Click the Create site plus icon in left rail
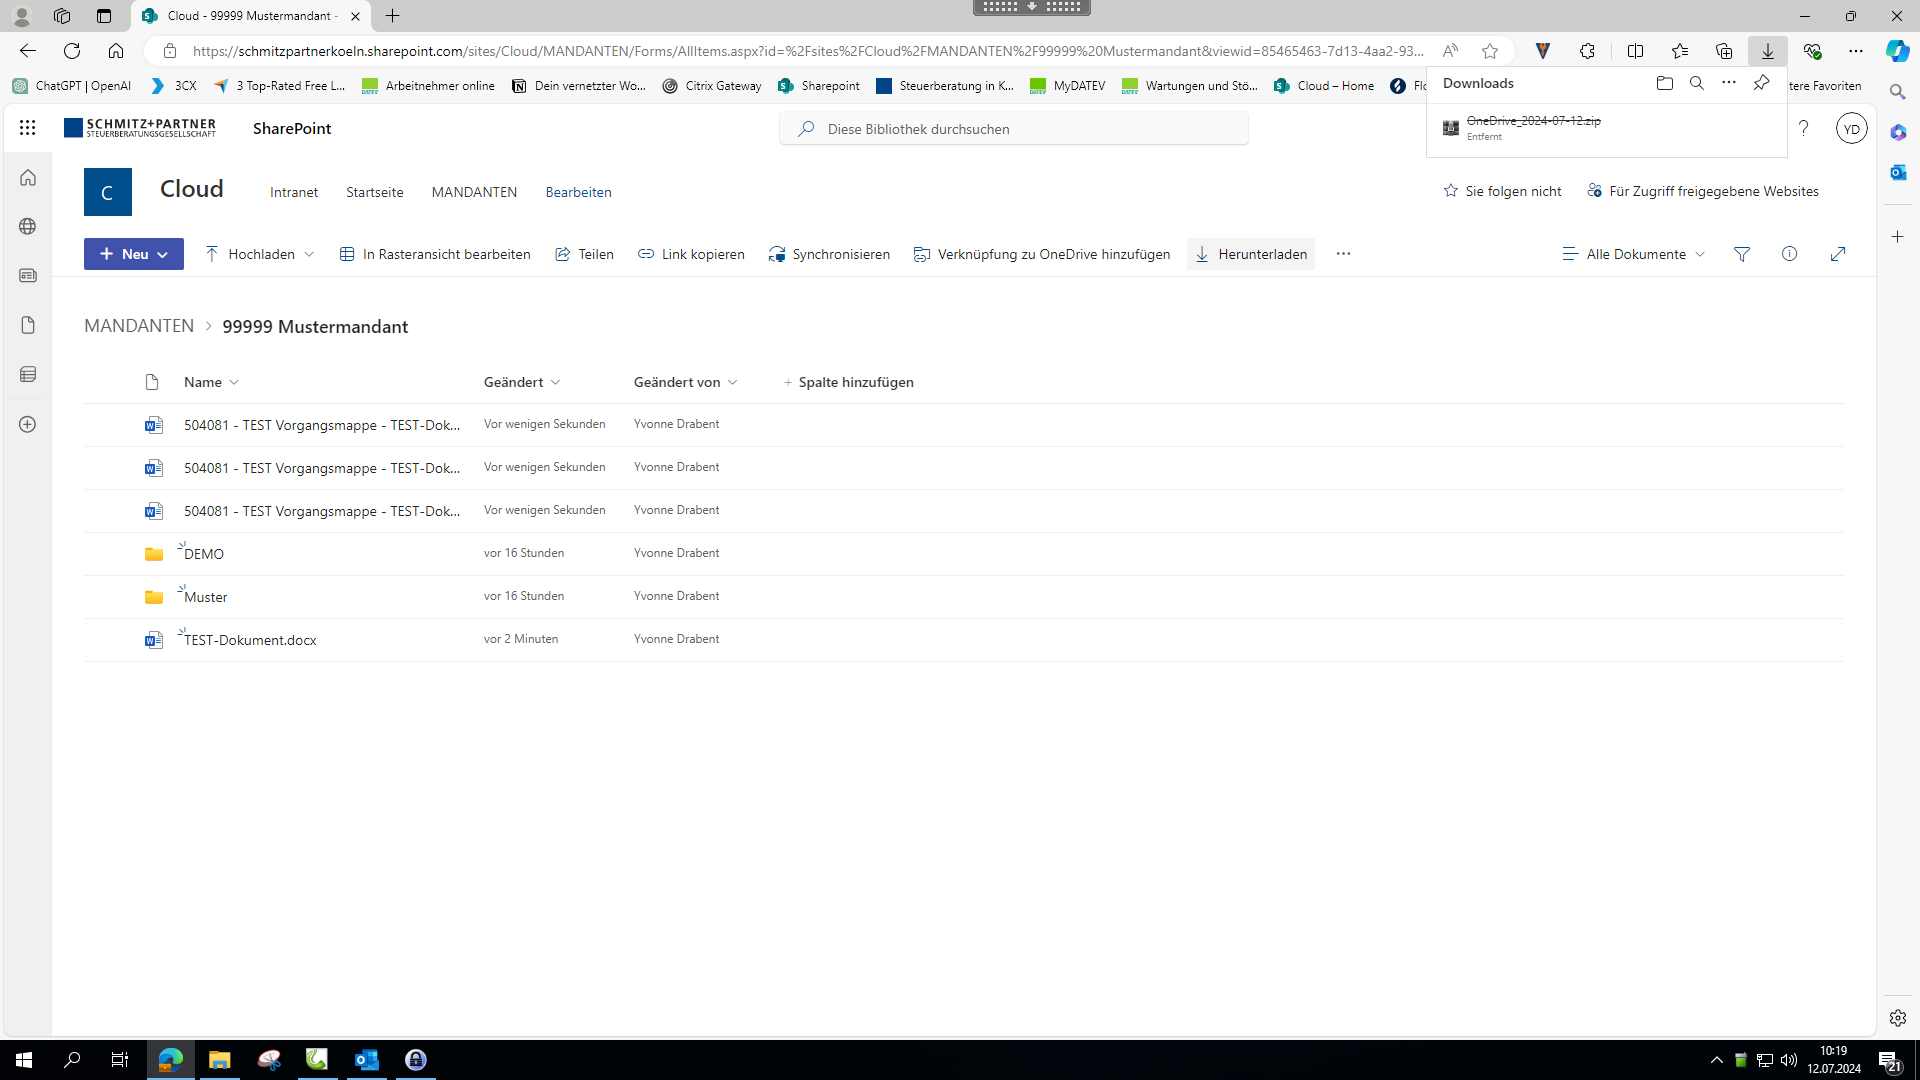 tap(28, 424)
